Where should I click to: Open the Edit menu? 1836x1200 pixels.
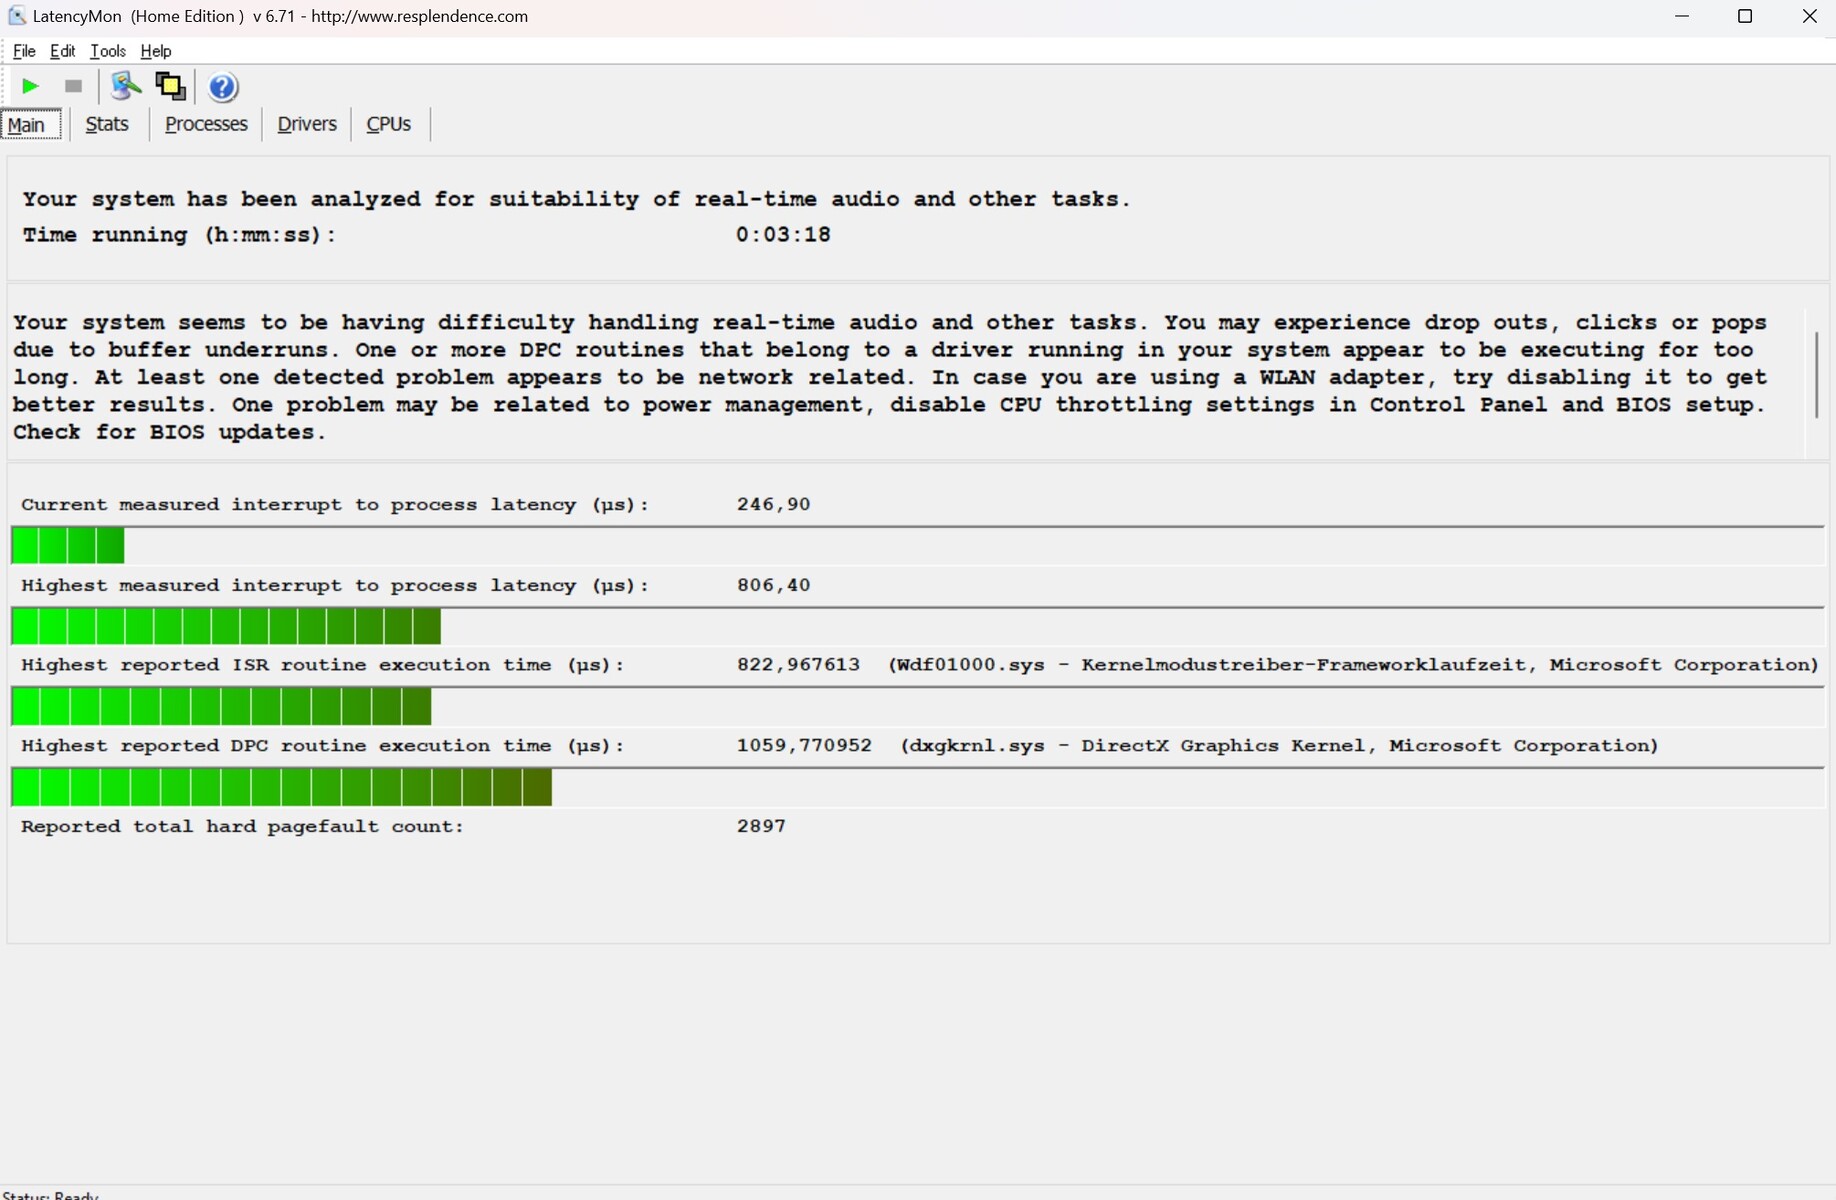tap(62, 51)
